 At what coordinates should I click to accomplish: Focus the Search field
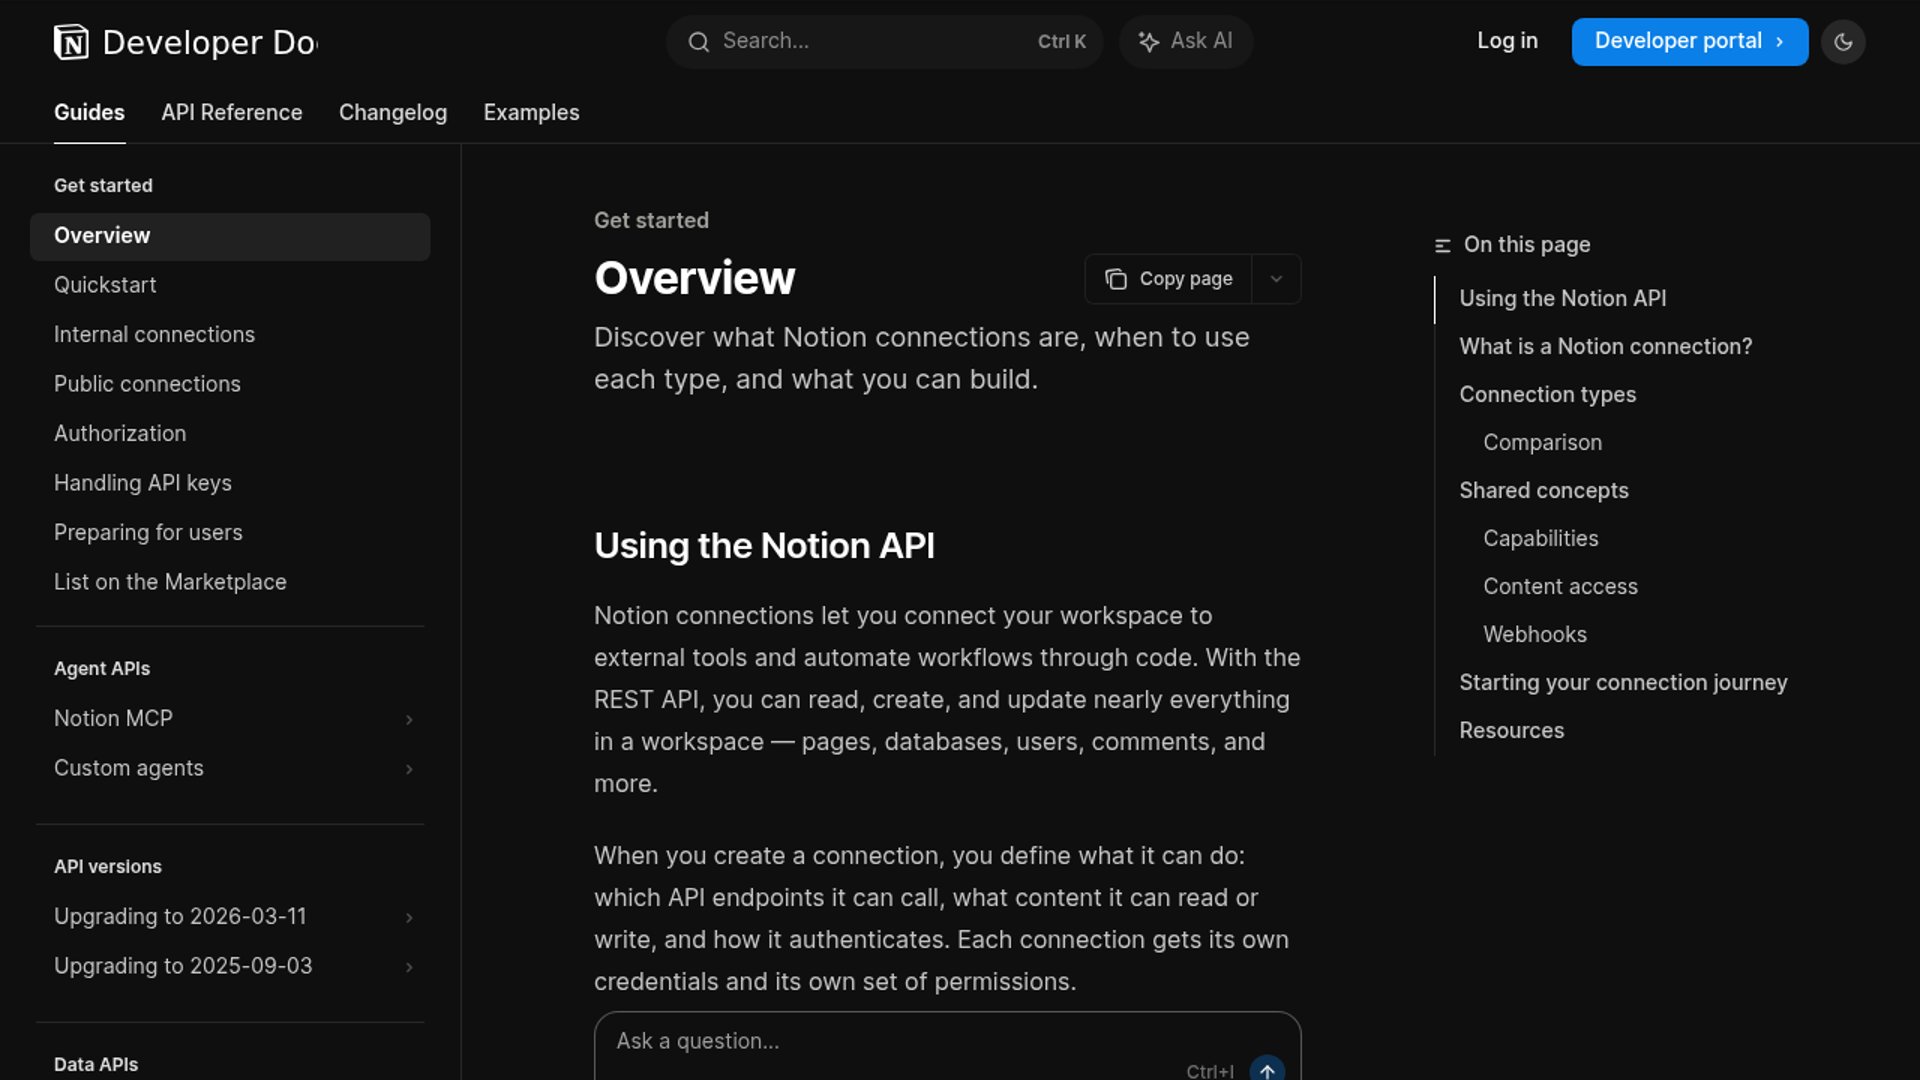pos(884,42)
